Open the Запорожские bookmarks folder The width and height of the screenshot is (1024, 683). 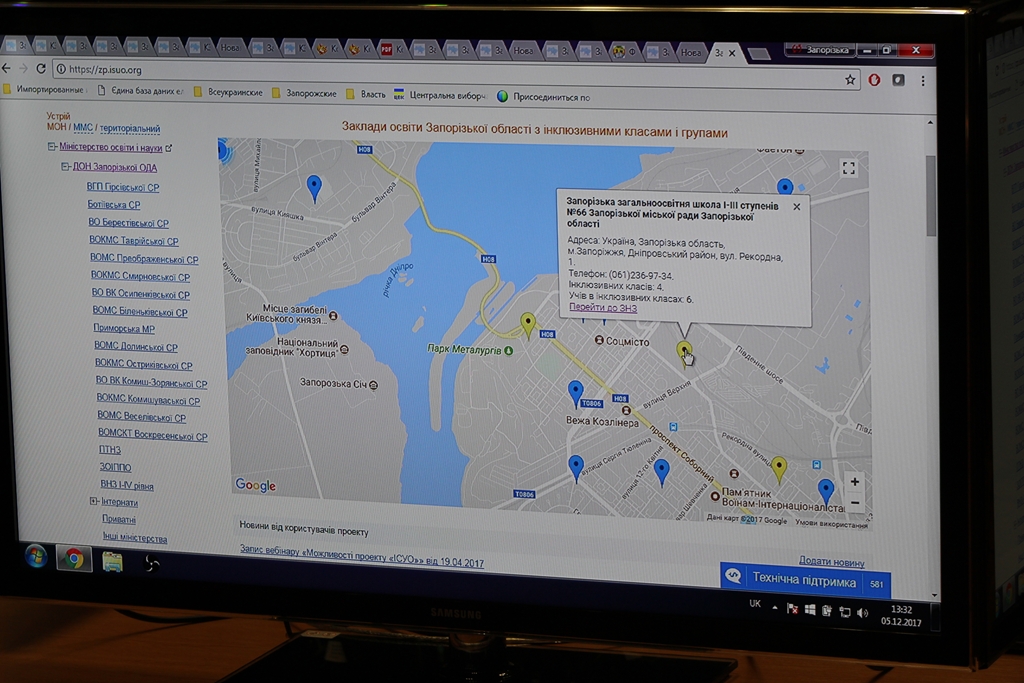pyautogui.click(x=304, y=93)
